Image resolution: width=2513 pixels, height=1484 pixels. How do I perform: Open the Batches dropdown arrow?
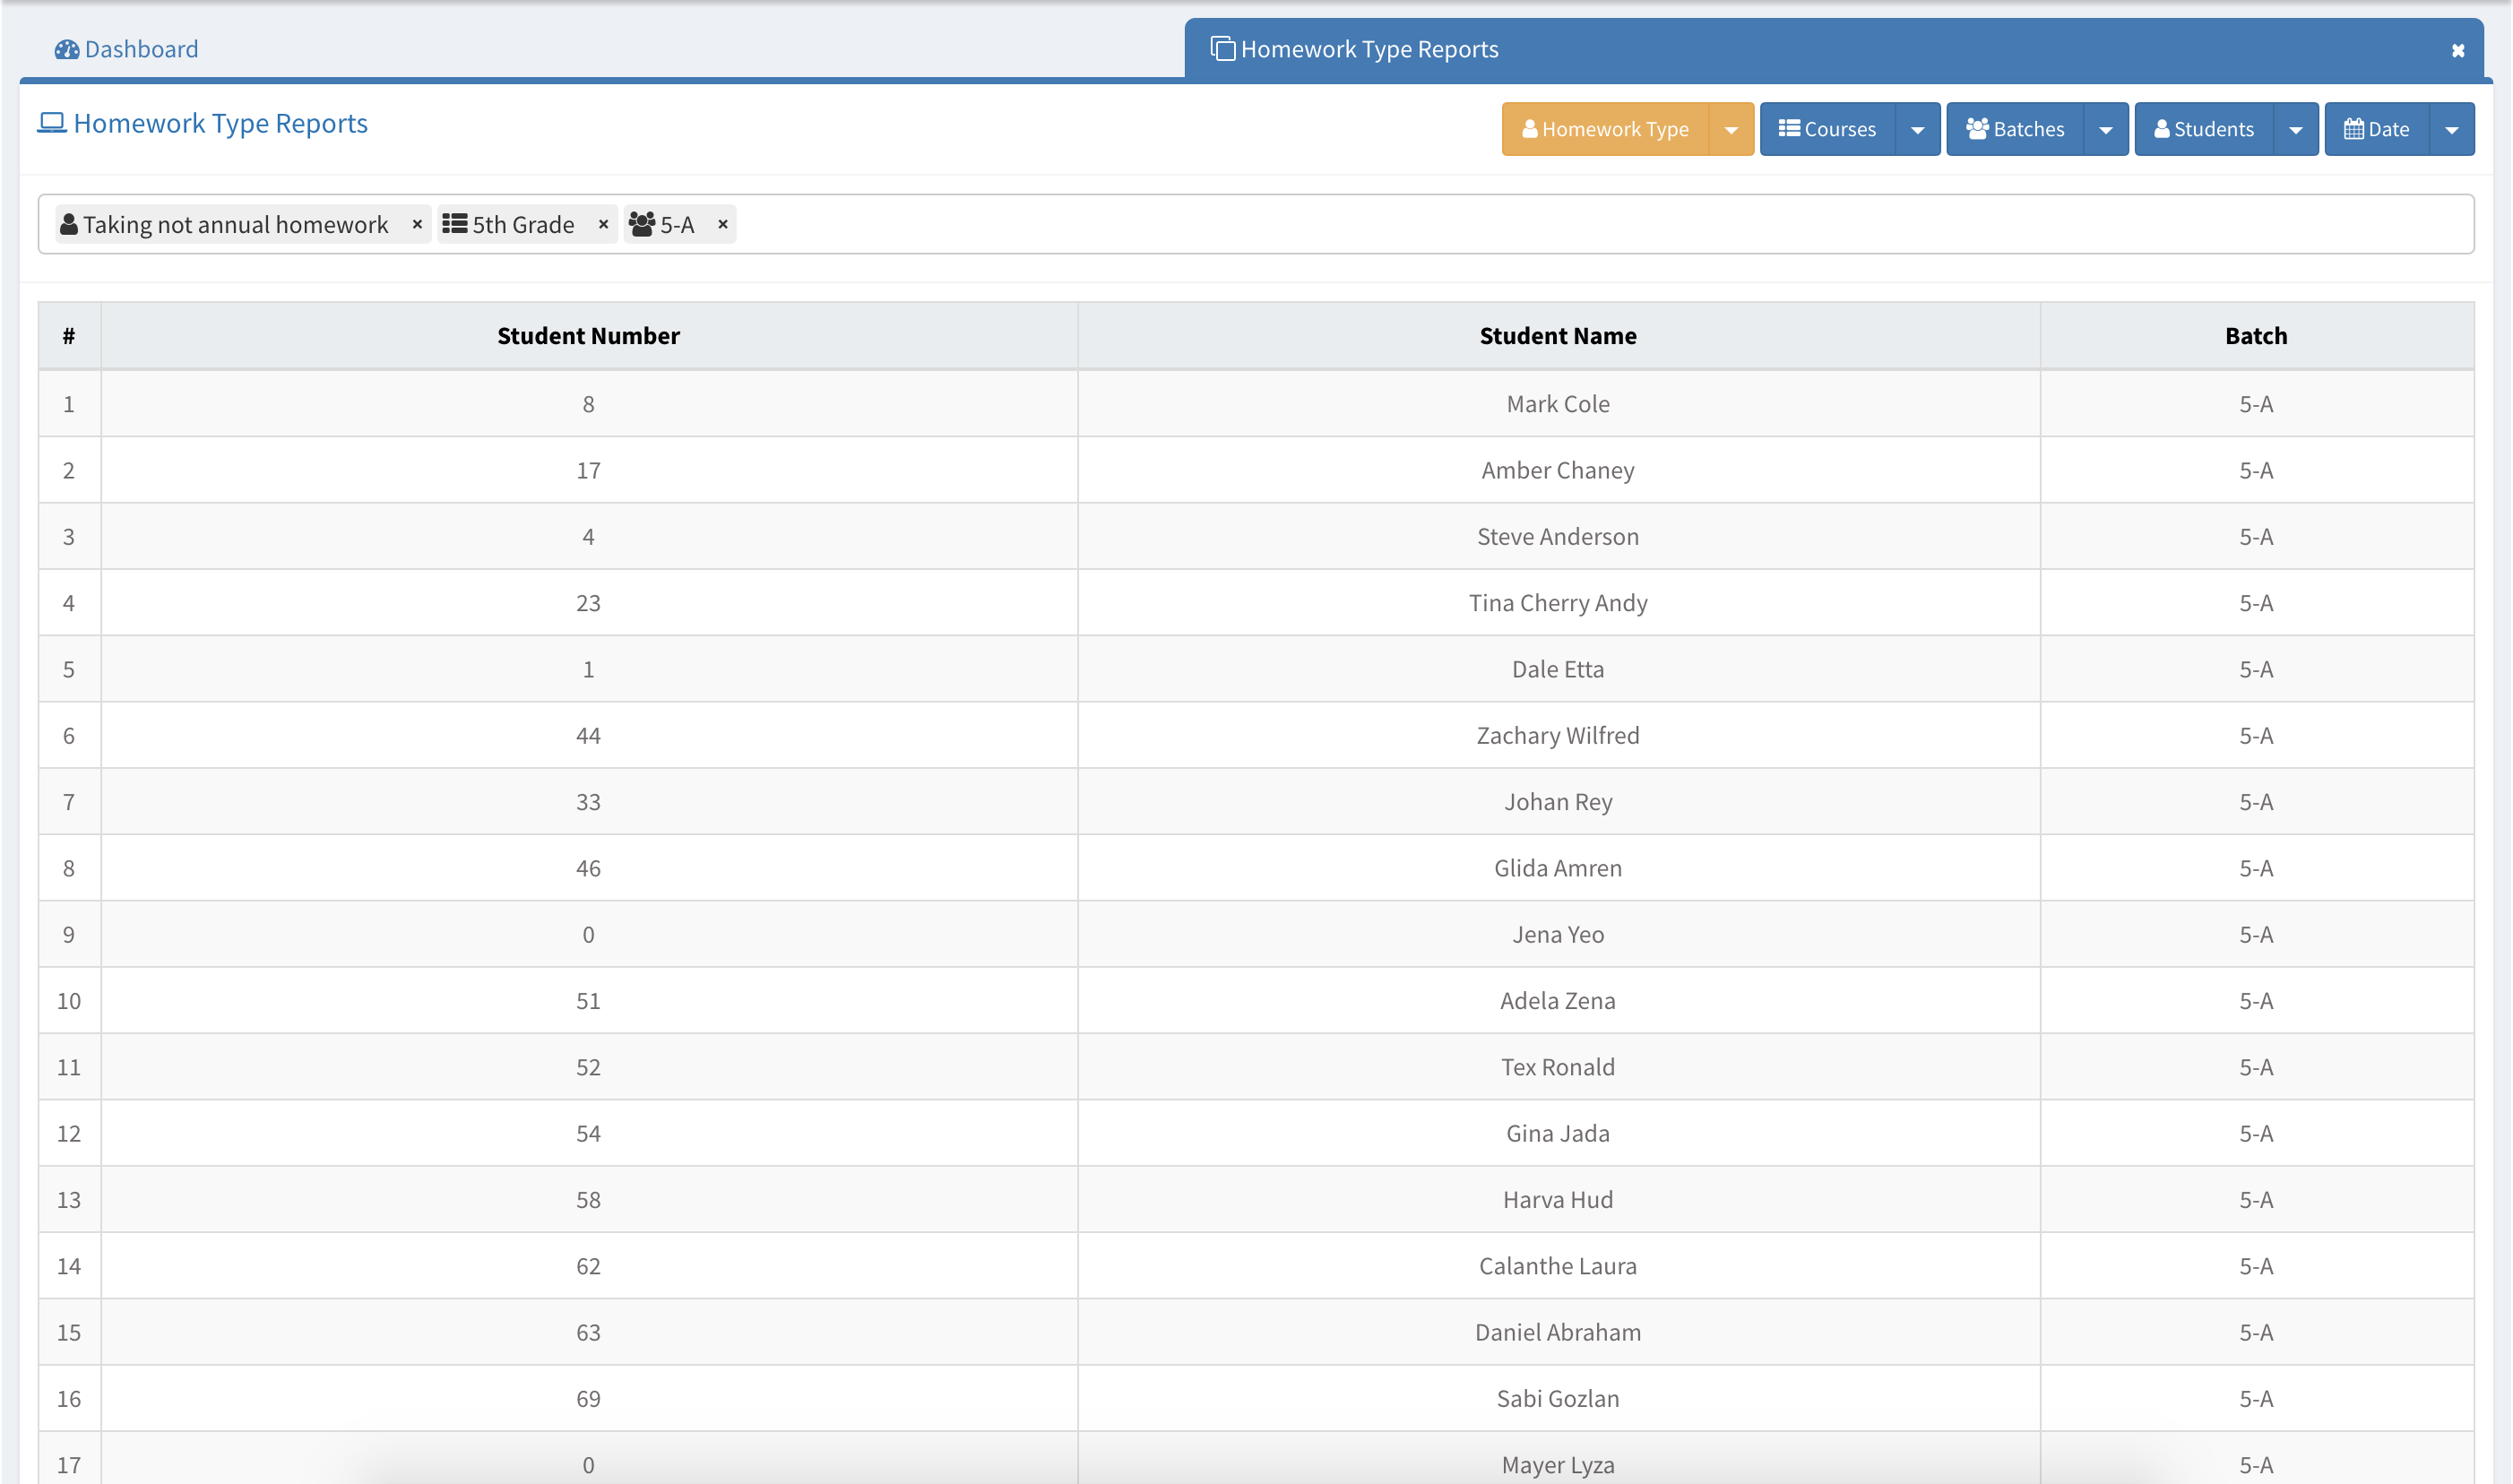click(2105, 130)
